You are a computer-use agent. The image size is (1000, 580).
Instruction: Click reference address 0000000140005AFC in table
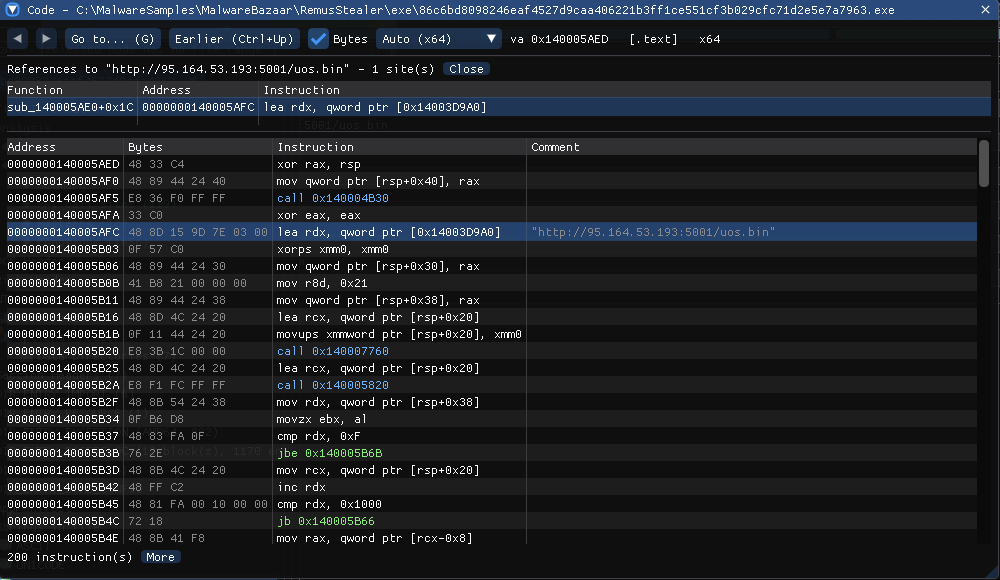pos(198,107)
